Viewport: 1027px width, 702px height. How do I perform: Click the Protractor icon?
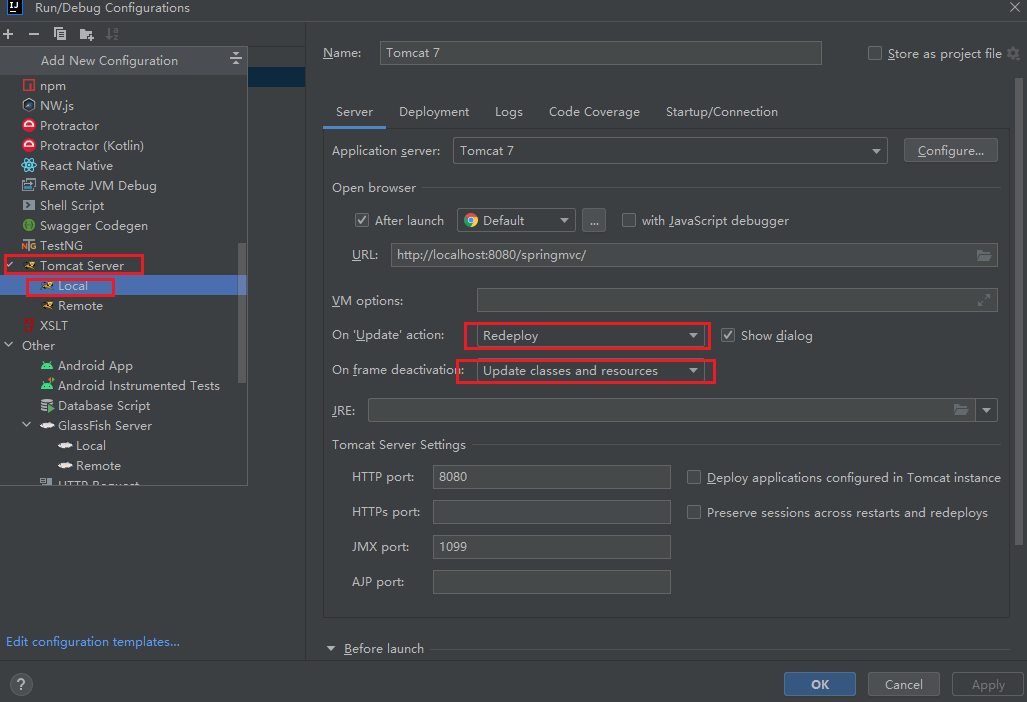pyautogui.click(x=29, y=125)
